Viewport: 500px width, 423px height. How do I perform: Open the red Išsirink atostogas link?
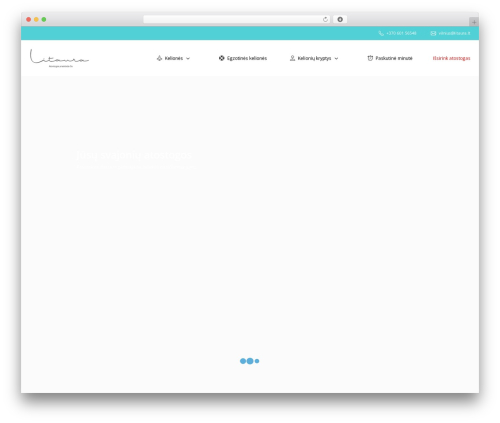point(451,58)
